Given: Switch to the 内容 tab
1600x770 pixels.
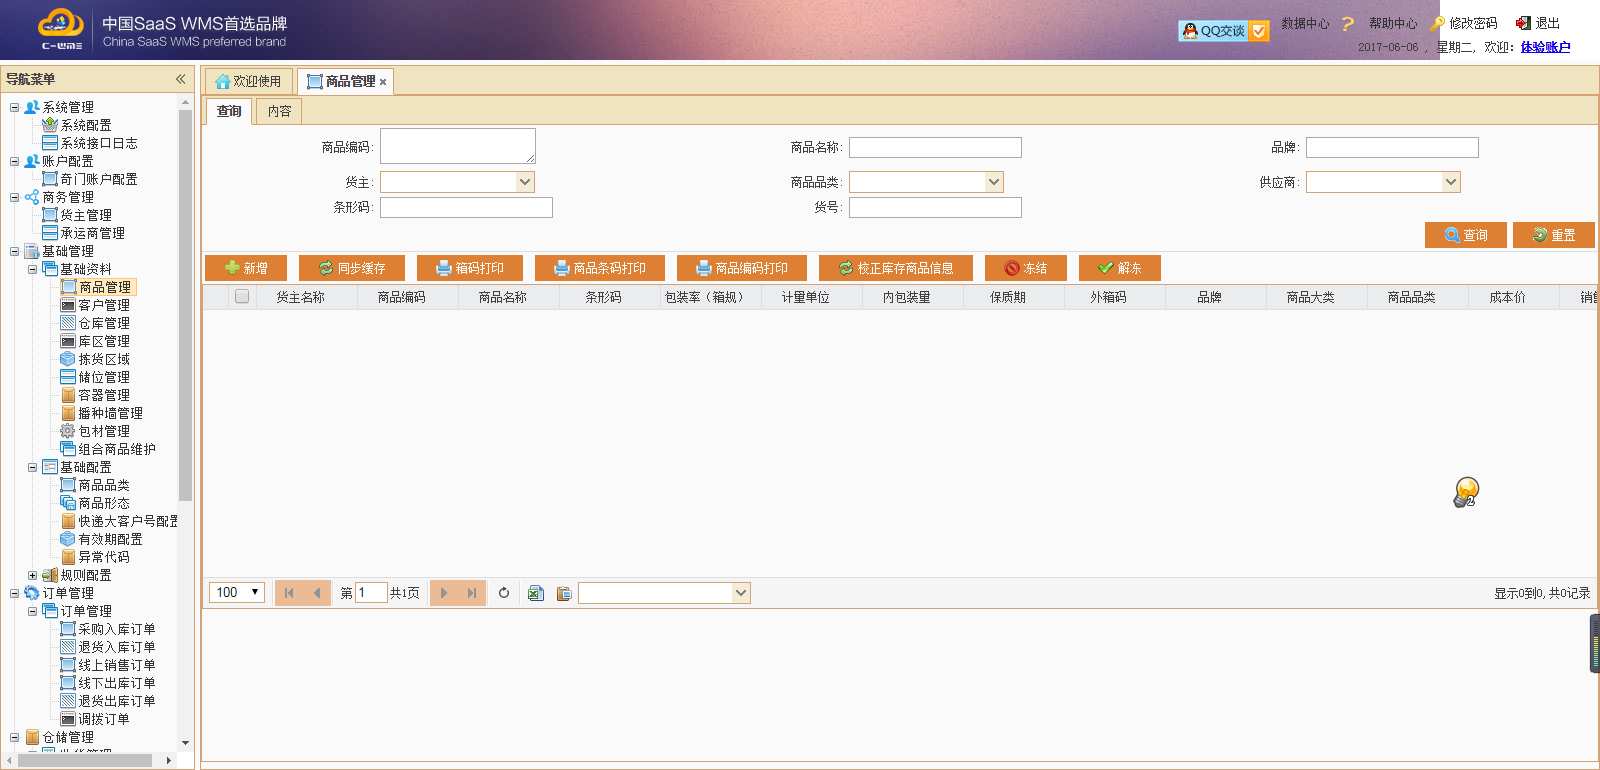Looking at the screenshot, I should tap(279, 111).
